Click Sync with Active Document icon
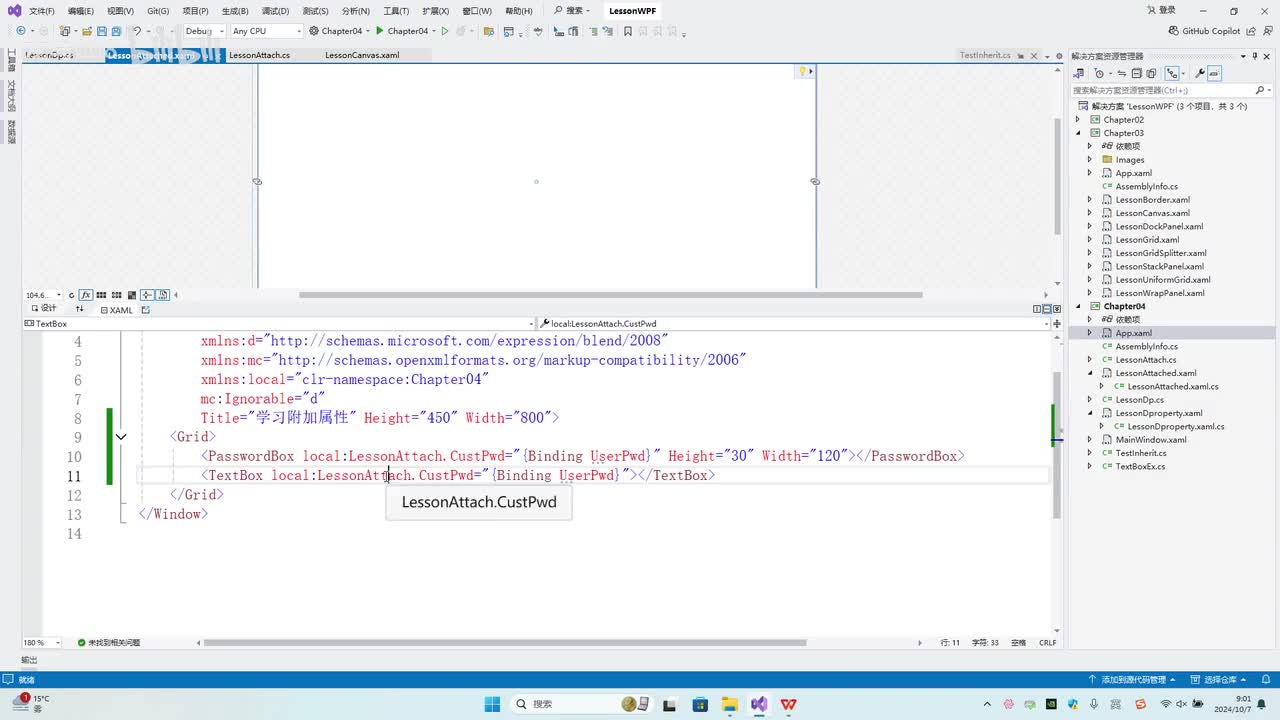 1124,73
